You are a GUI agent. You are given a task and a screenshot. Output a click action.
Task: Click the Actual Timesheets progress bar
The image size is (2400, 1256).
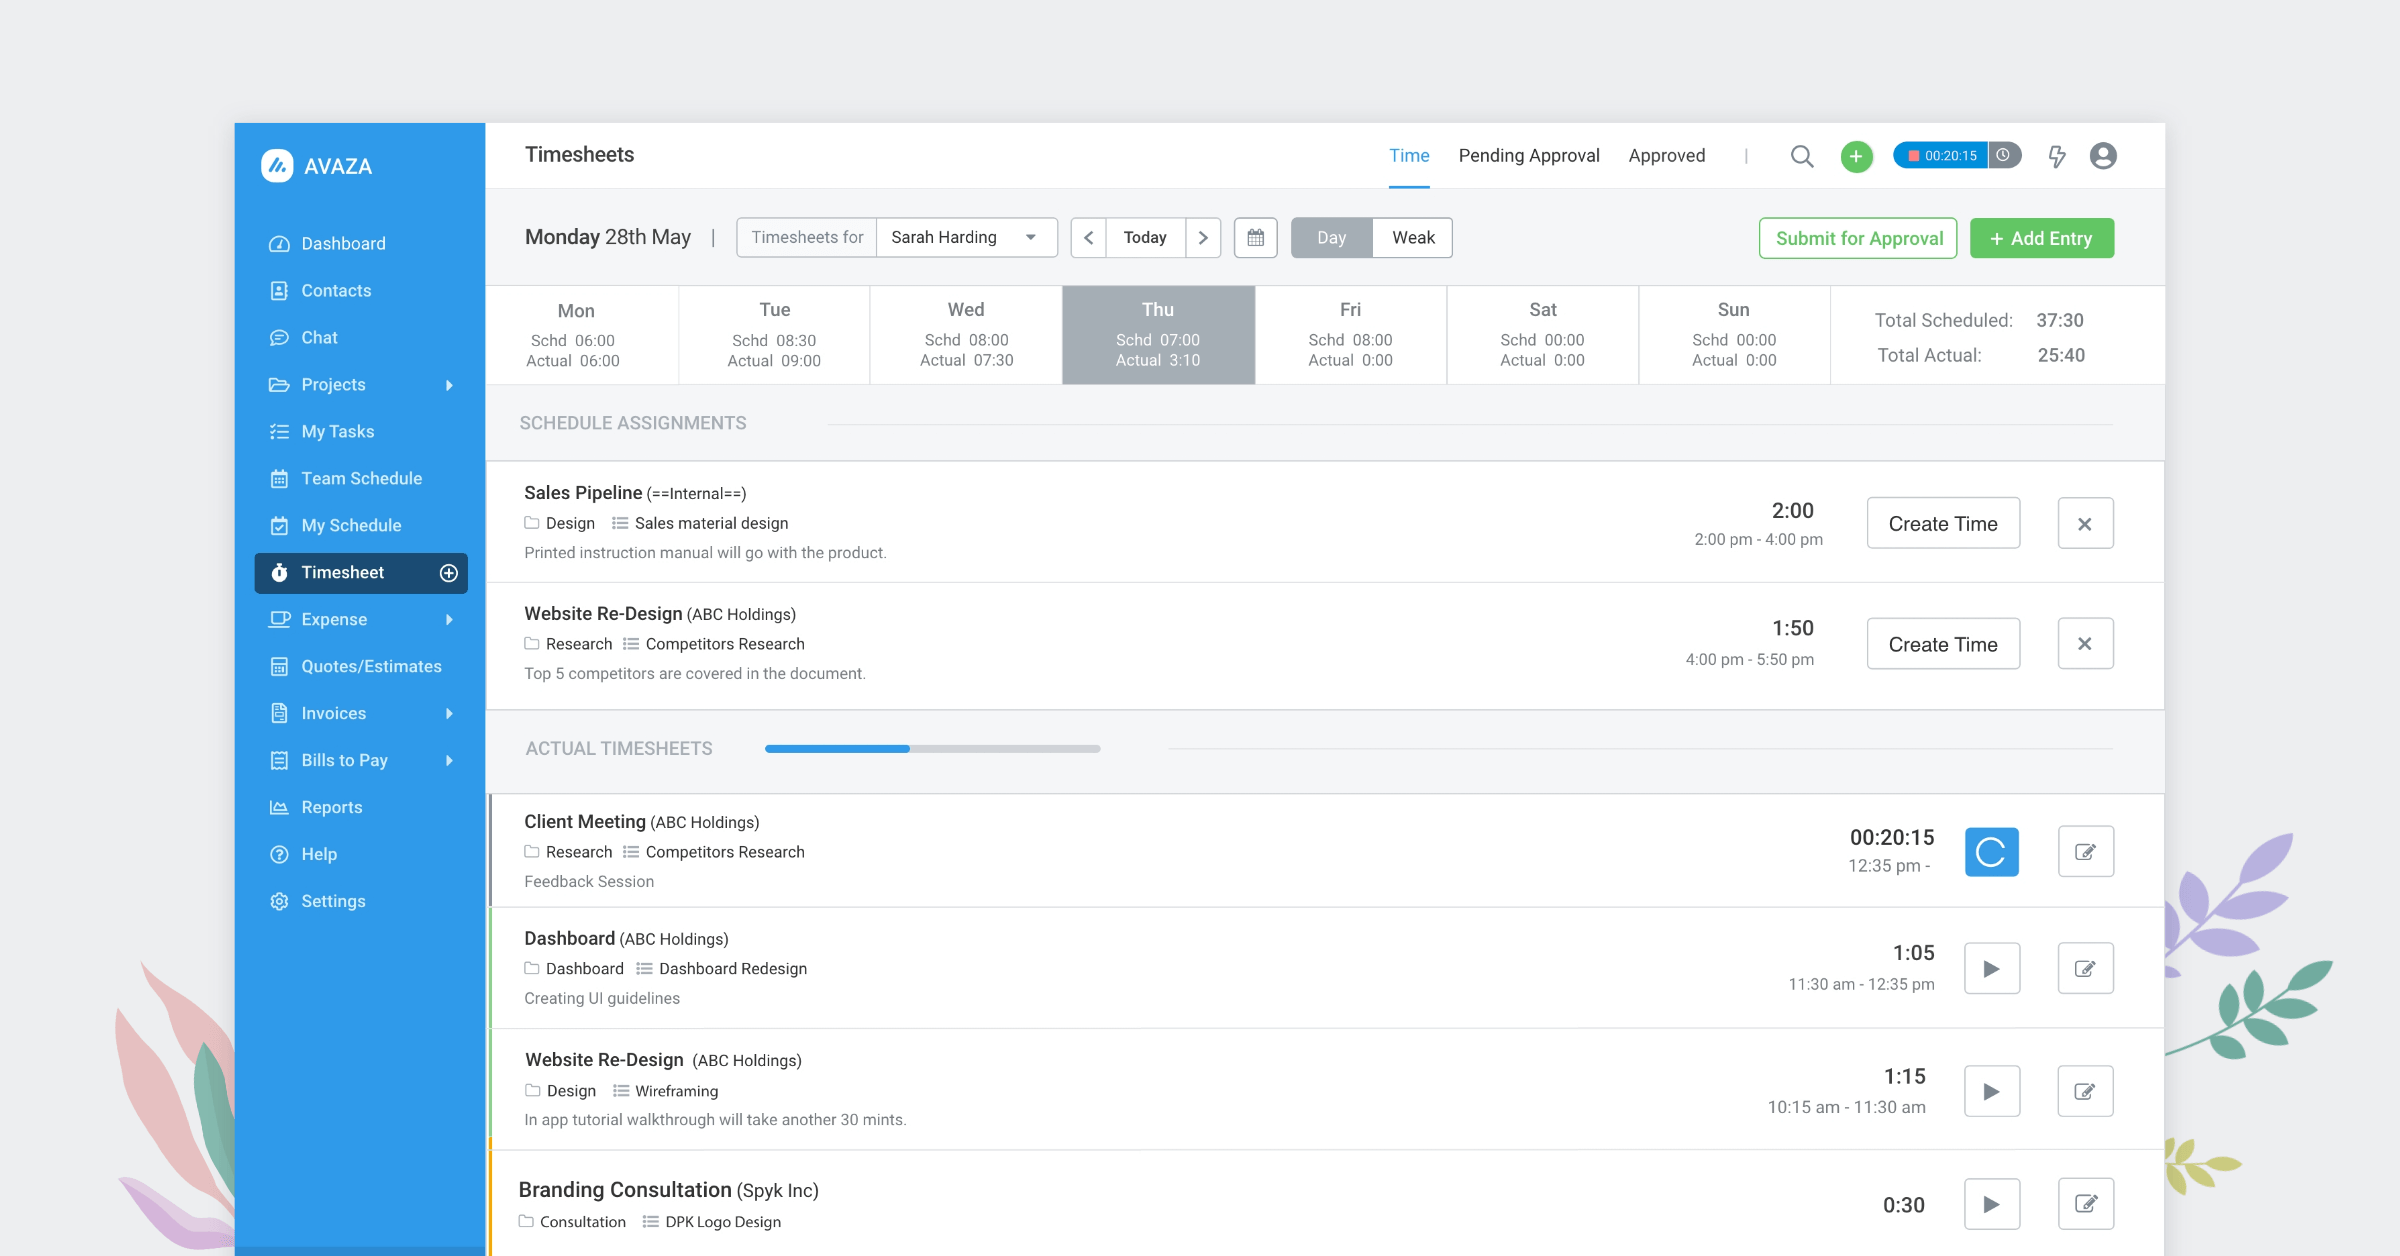(x=932, y=748)
